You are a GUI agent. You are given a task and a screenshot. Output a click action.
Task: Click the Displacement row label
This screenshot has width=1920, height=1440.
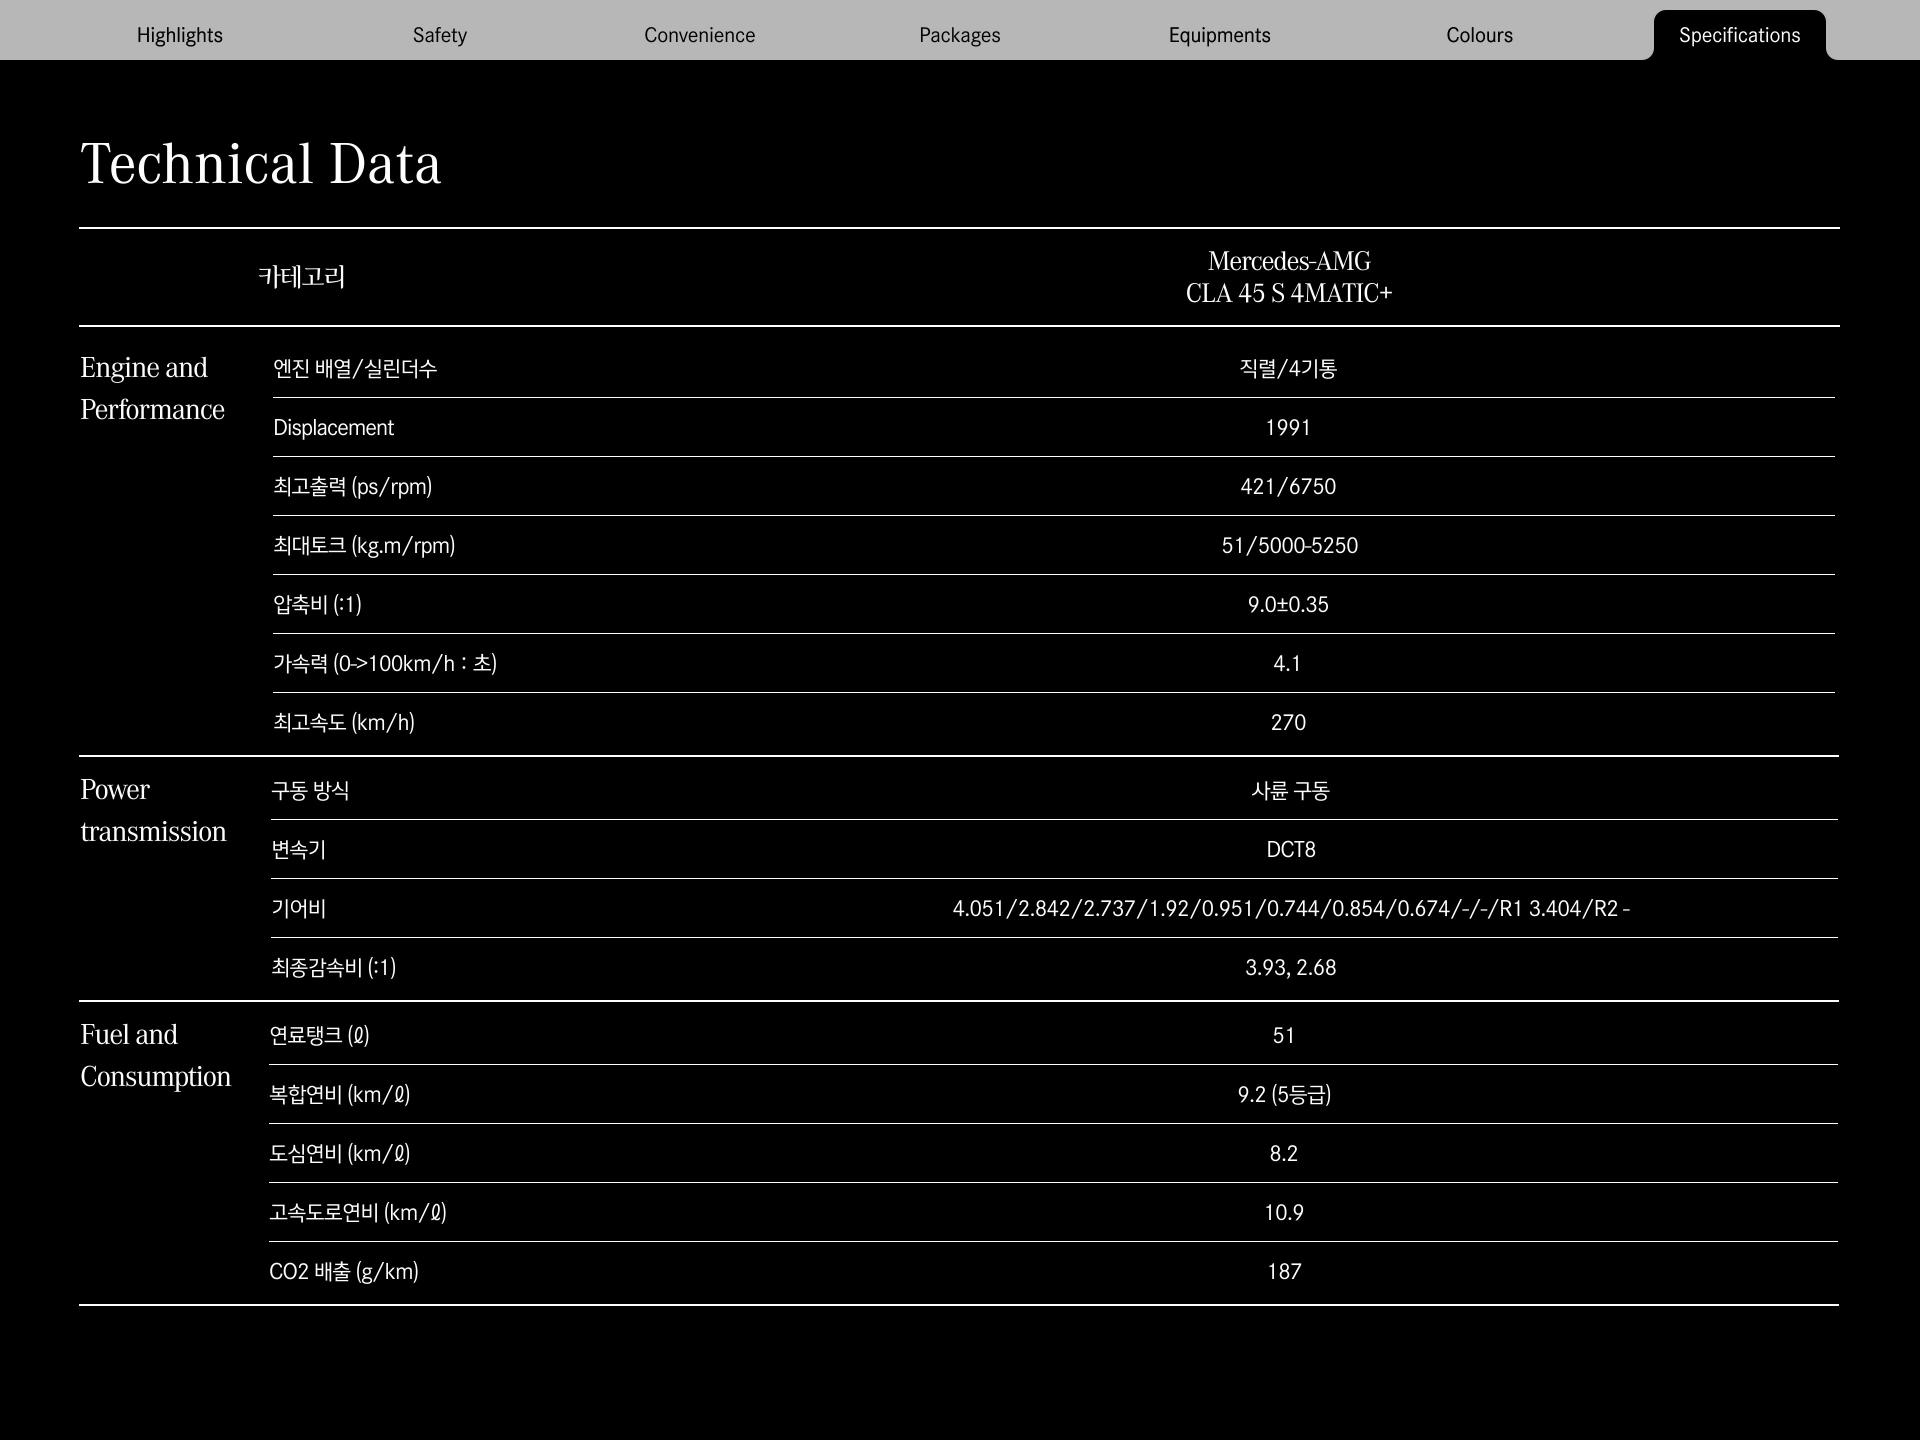333,428
